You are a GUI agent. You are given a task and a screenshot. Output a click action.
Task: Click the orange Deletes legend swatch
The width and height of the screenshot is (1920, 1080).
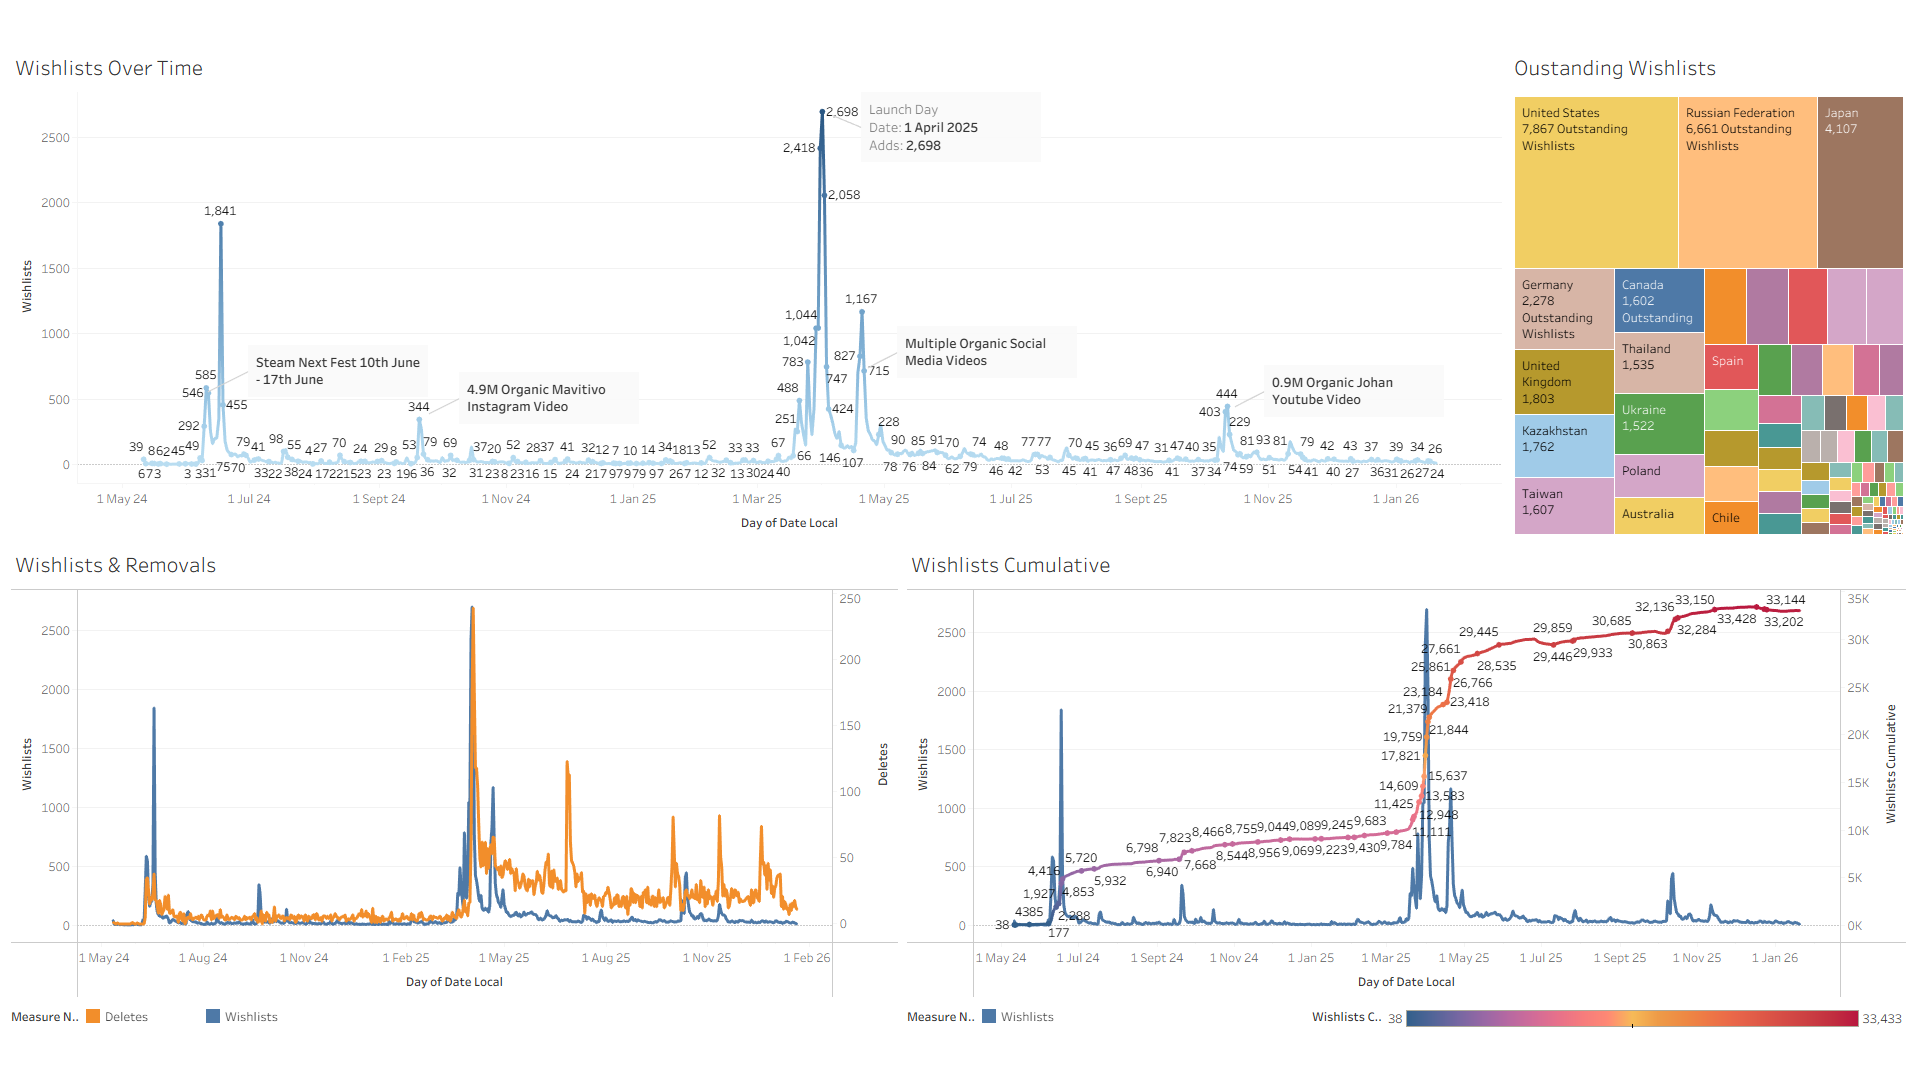click(x=93, y=1016)
